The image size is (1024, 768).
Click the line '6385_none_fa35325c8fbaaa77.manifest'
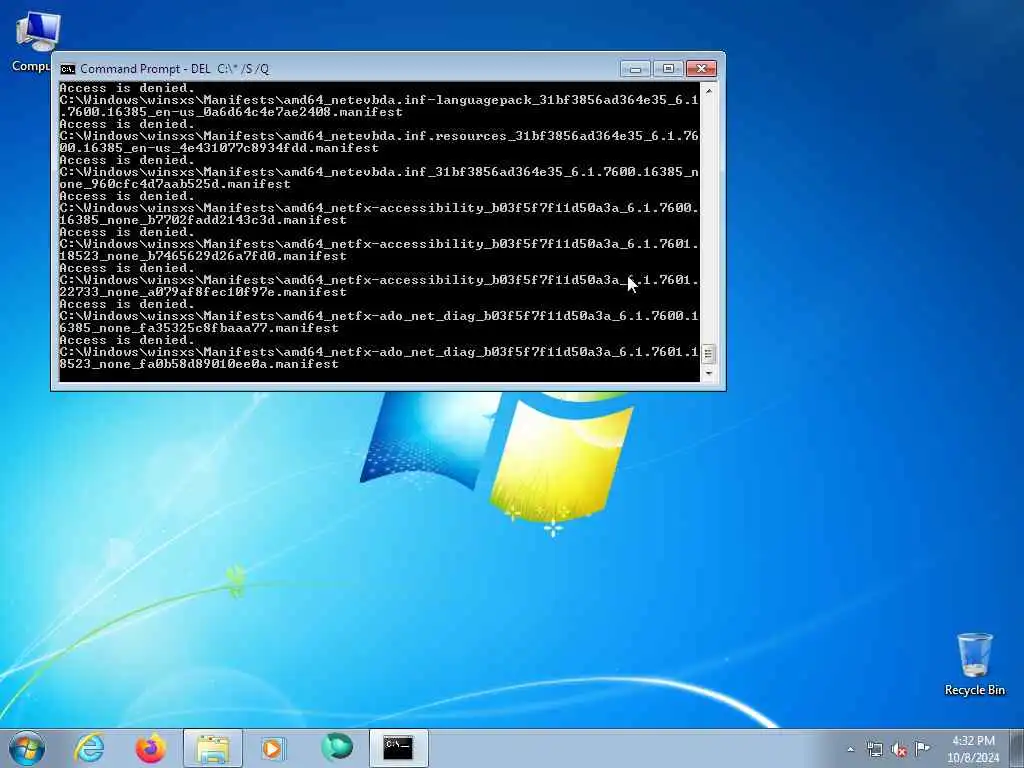click(x=199, y=328)
